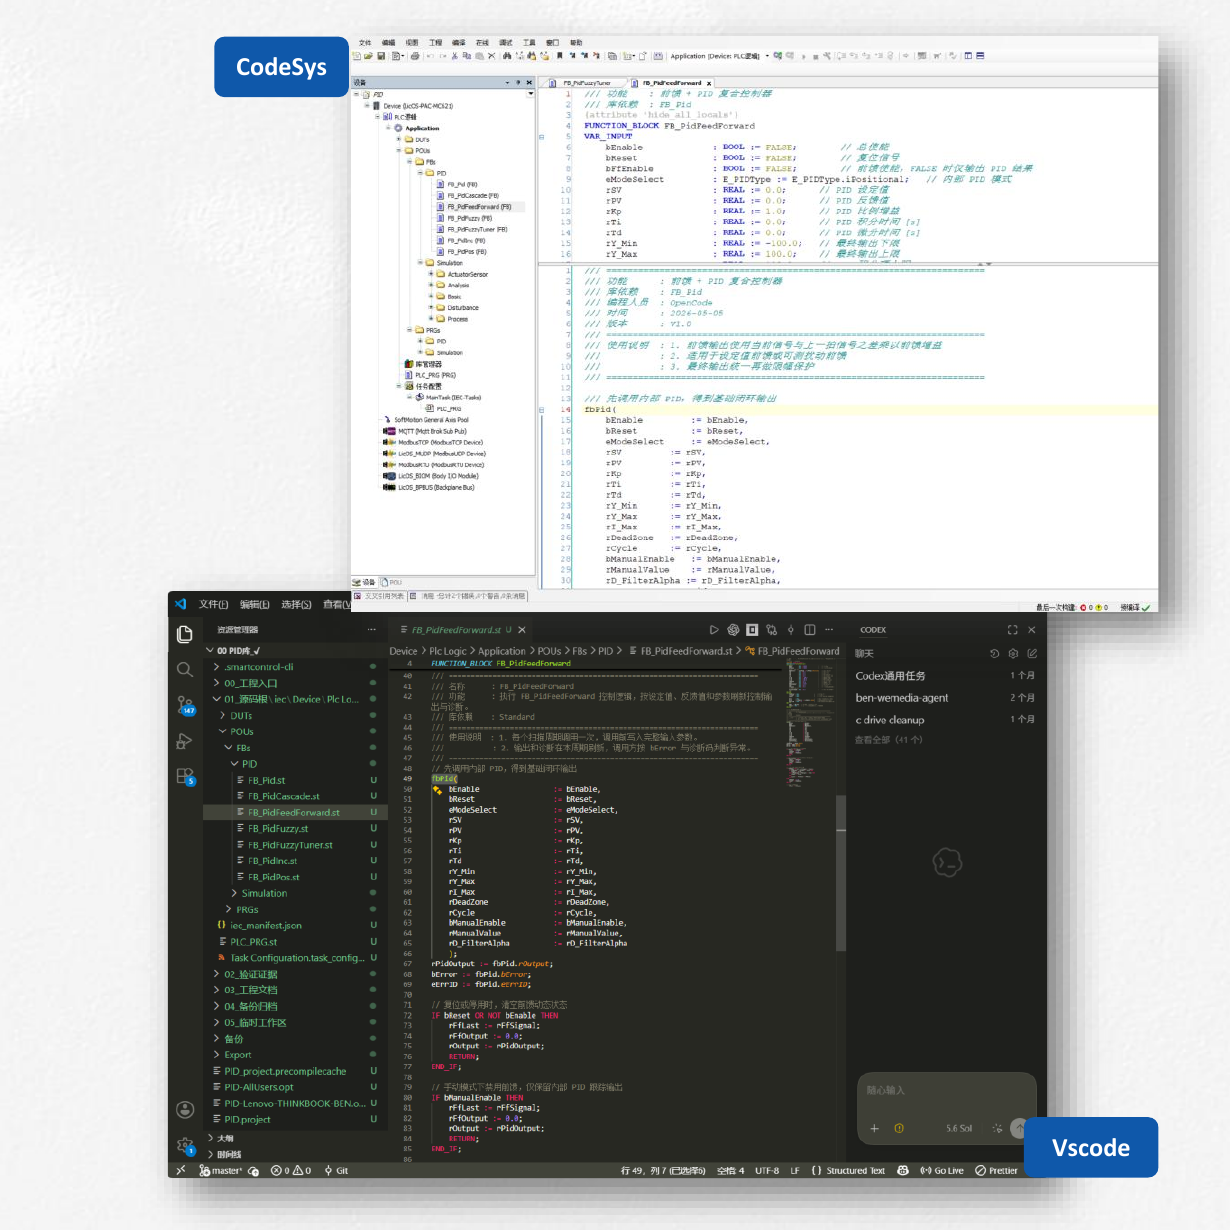This screenshot has height=1230, width=1230.
Task: Click 查看全部 (41 个) link in Codex
Action: tap(888, 740)
